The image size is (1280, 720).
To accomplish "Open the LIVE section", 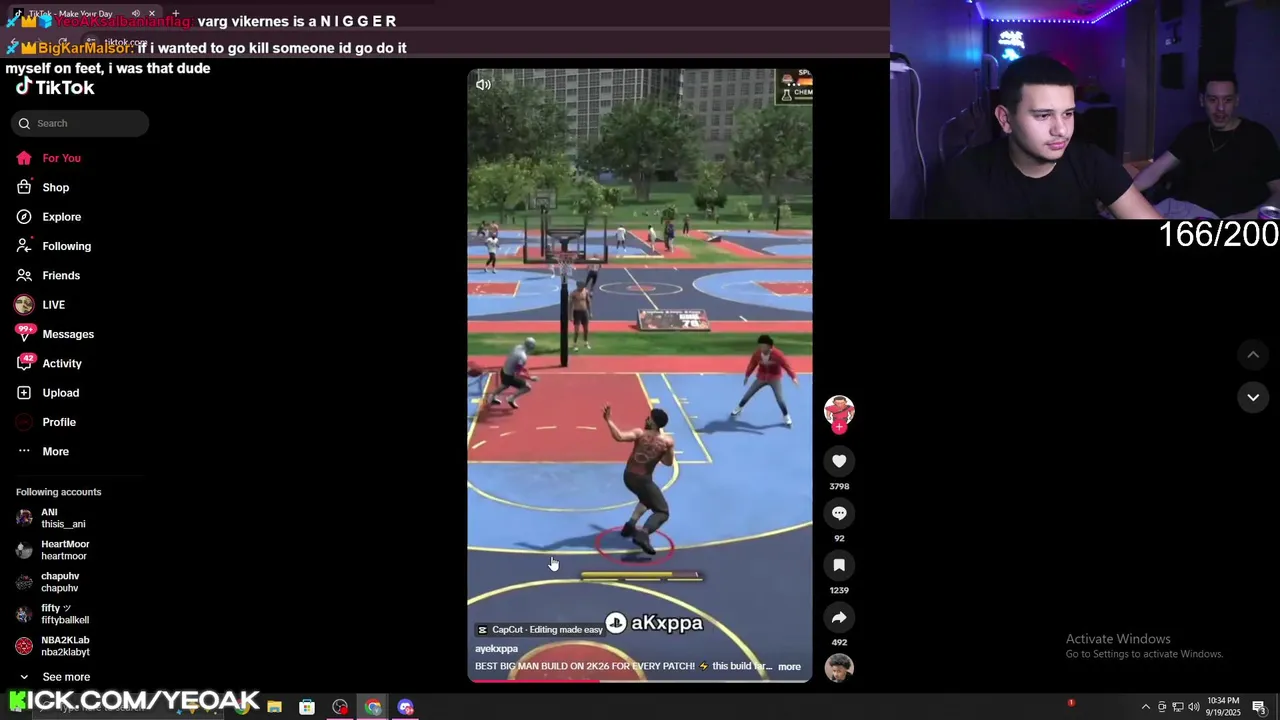I will point(40,305).
